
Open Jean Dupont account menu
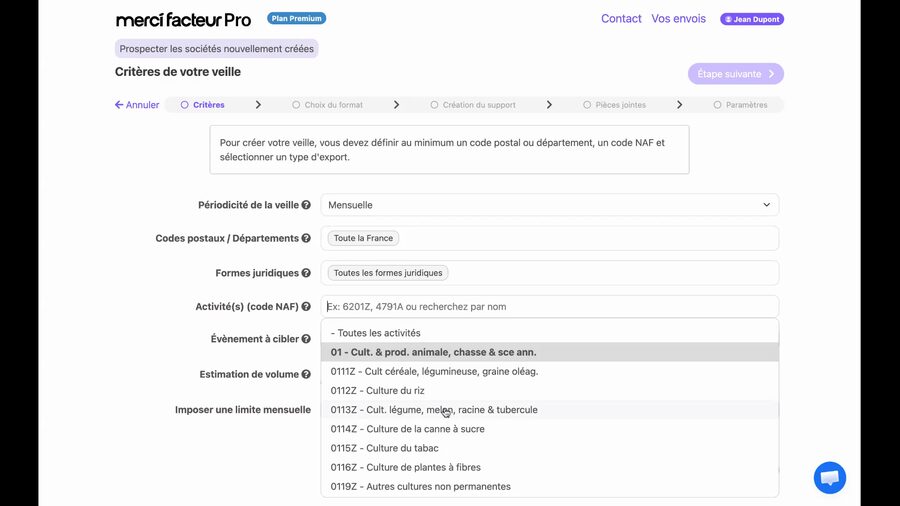751,19
